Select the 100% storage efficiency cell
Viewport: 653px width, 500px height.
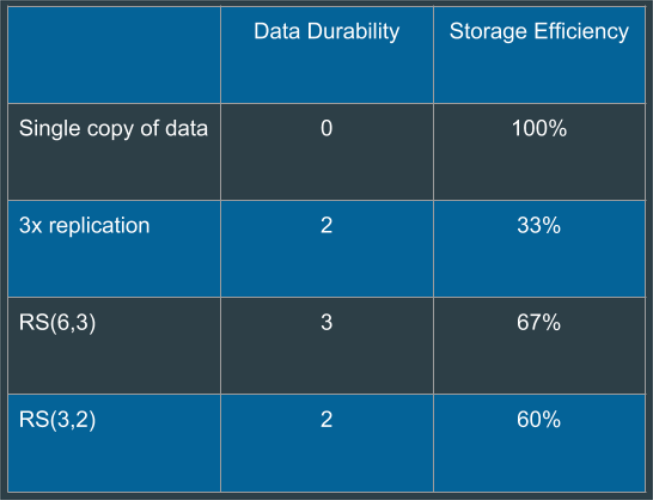pyautogui.click(x=539, y=129)
